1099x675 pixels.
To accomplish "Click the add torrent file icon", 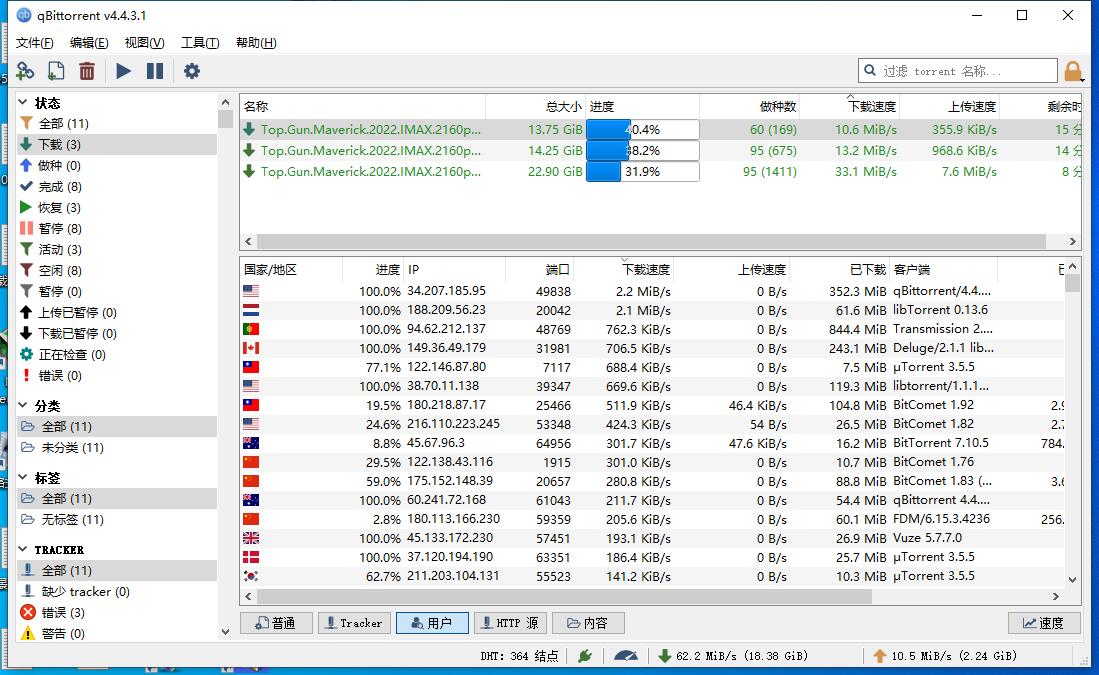I will coord(56,71).
